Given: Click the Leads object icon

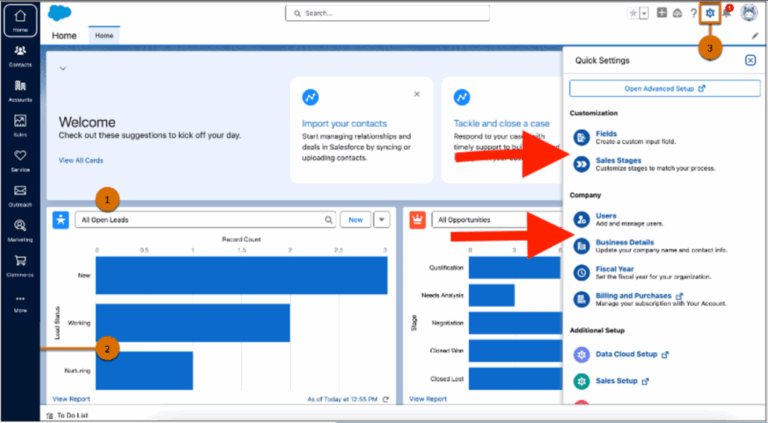Looking at the screenshot, I should (61, 220).
